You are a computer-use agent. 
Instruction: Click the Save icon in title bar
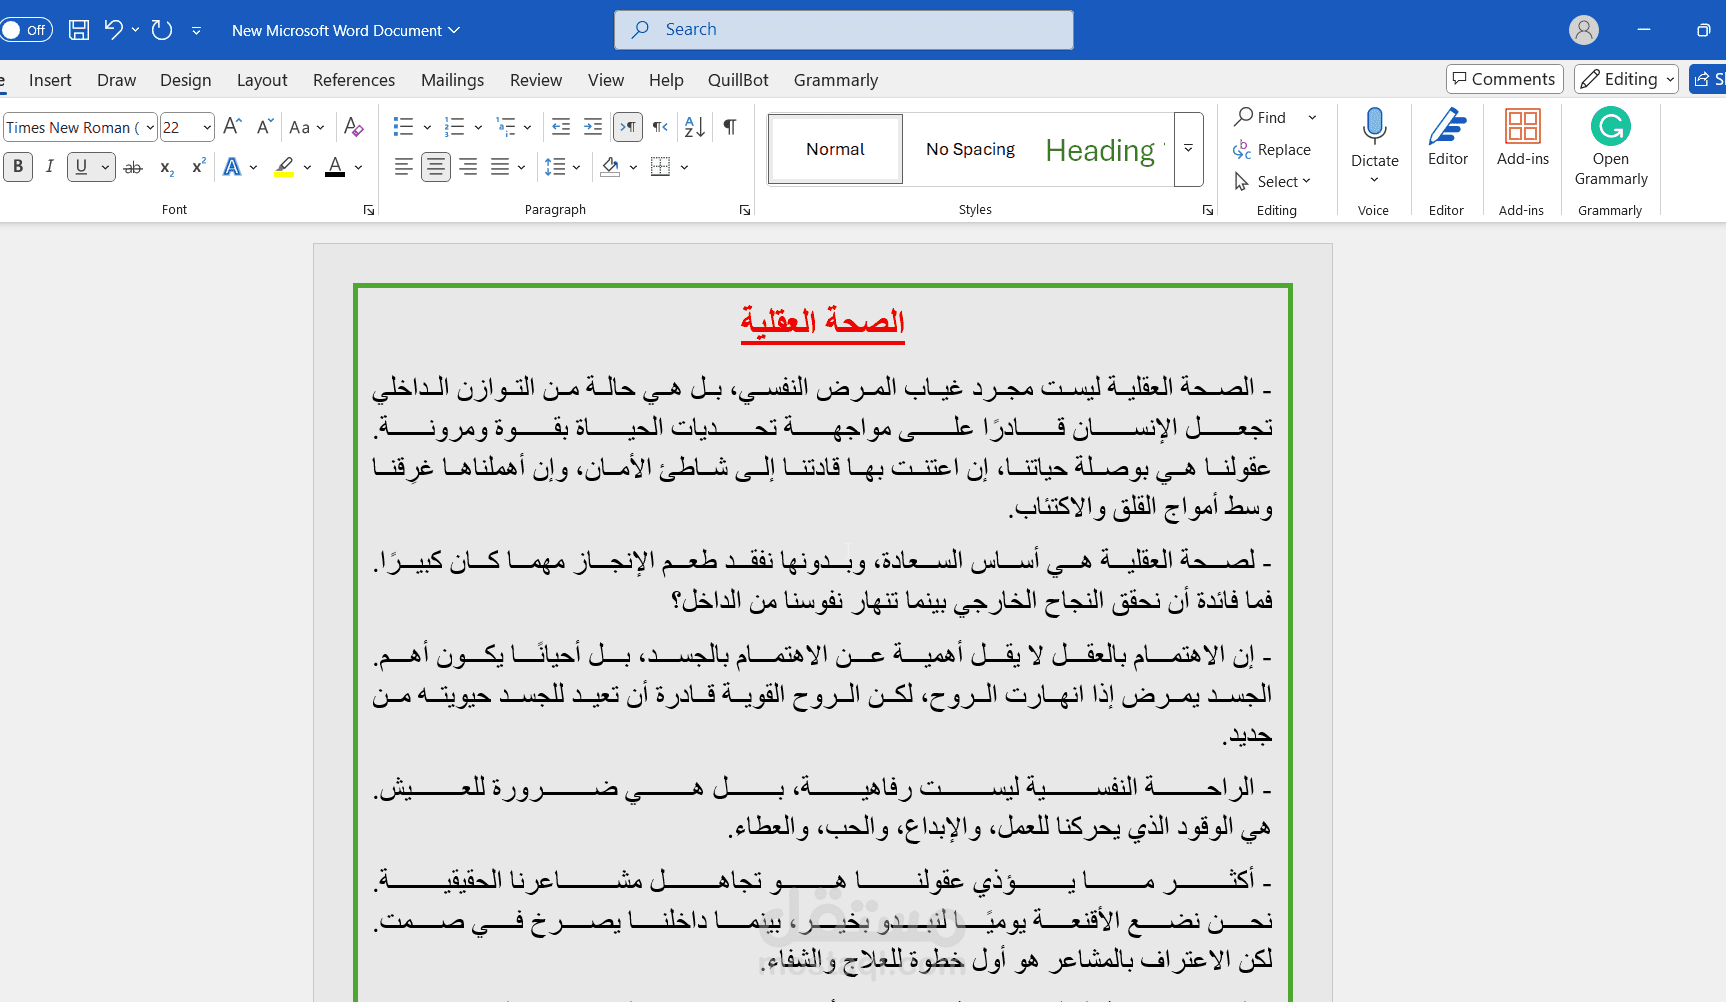pyautogui.click(x=79, y=30)
